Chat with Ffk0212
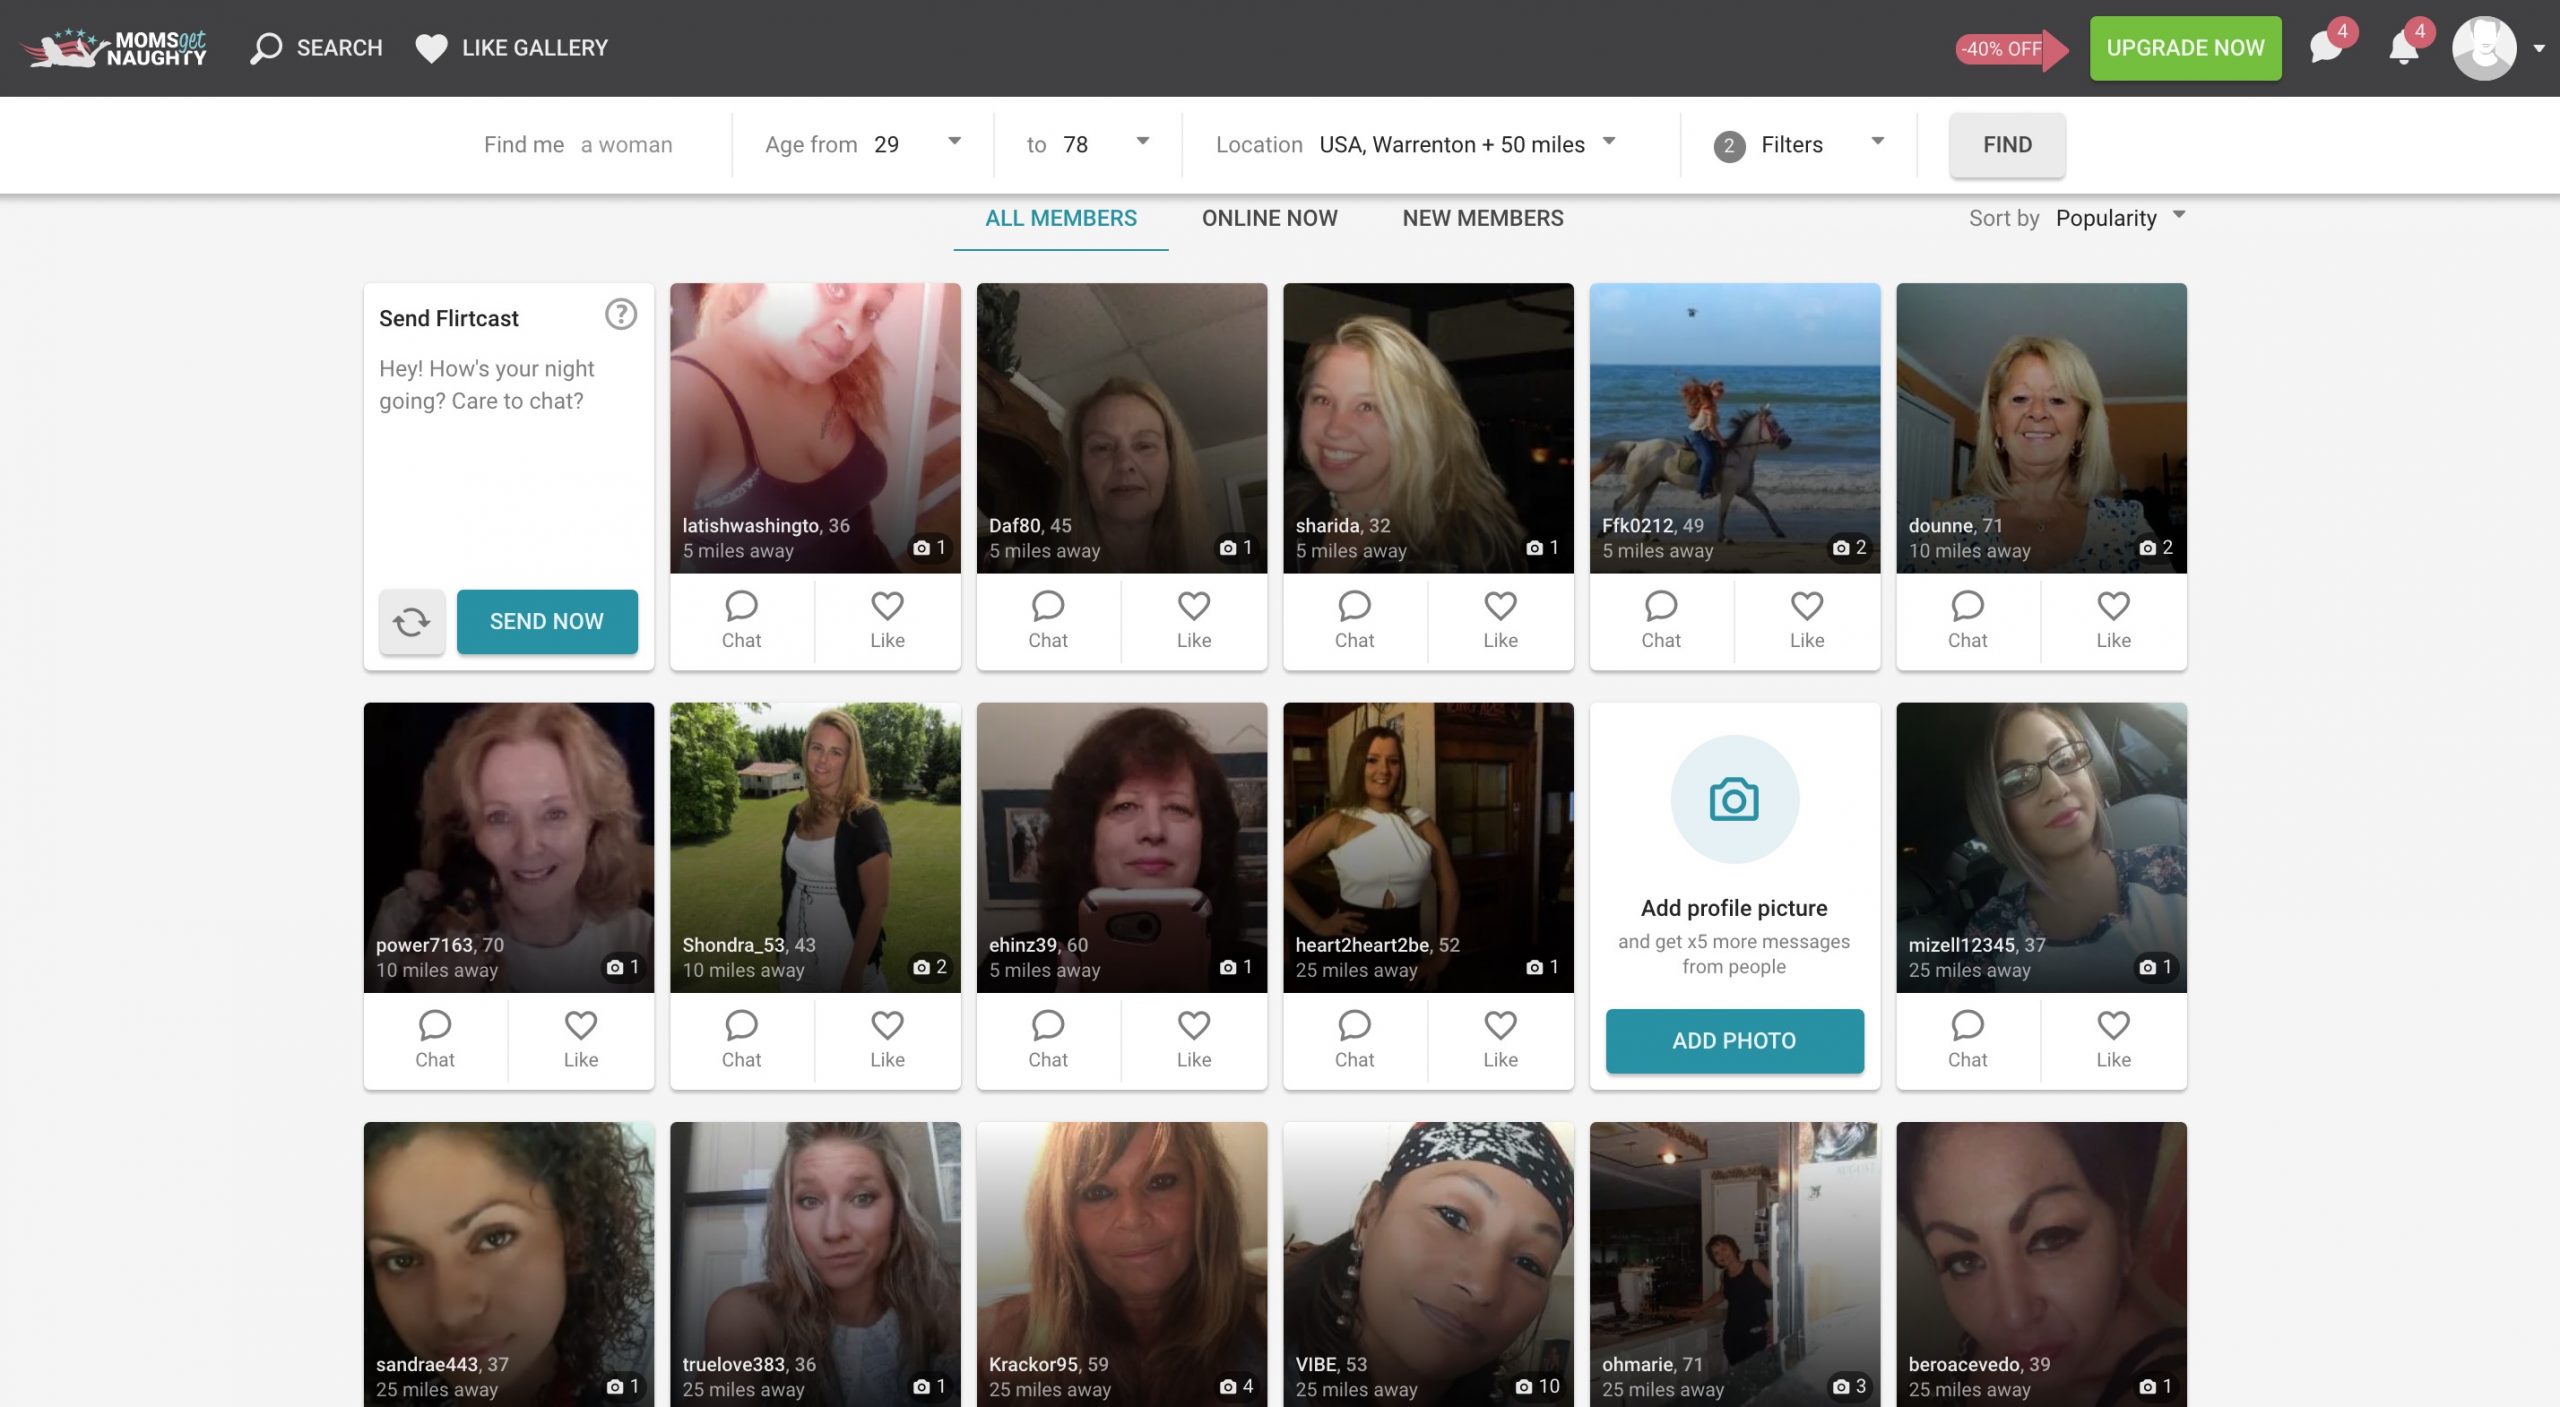This screenshot has height=1407, width=2560. [1660, 620]
